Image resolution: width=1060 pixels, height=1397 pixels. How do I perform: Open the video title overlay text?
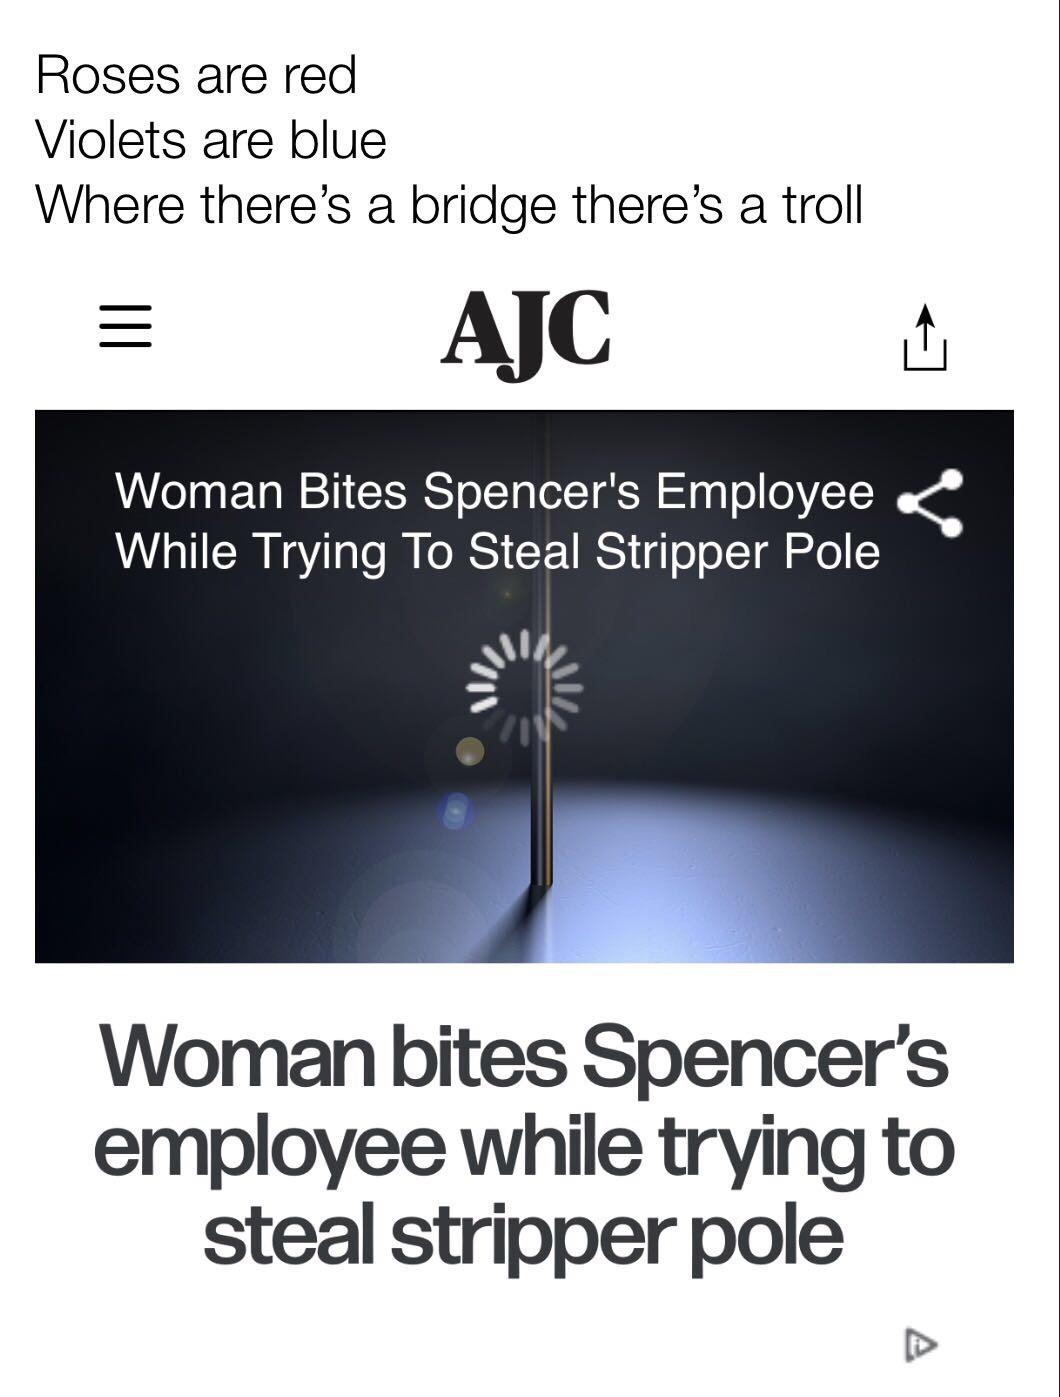pyautogui.click(x=497, y=520)
